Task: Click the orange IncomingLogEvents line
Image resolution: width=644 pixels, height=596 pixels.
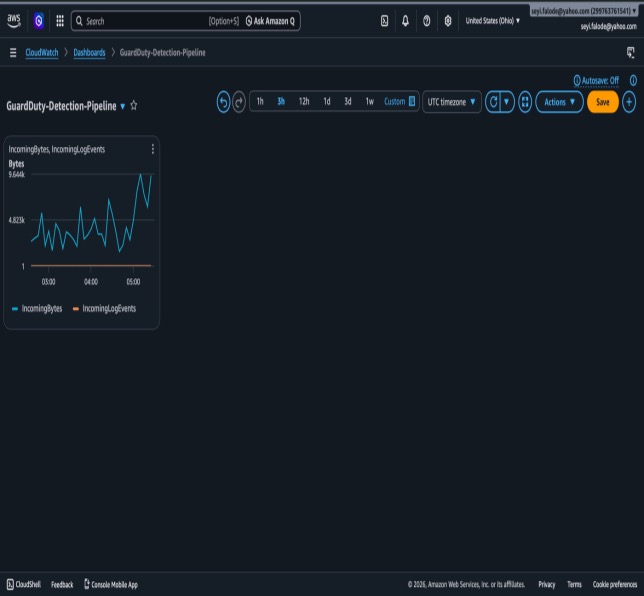Action: [x=91, y=266]
